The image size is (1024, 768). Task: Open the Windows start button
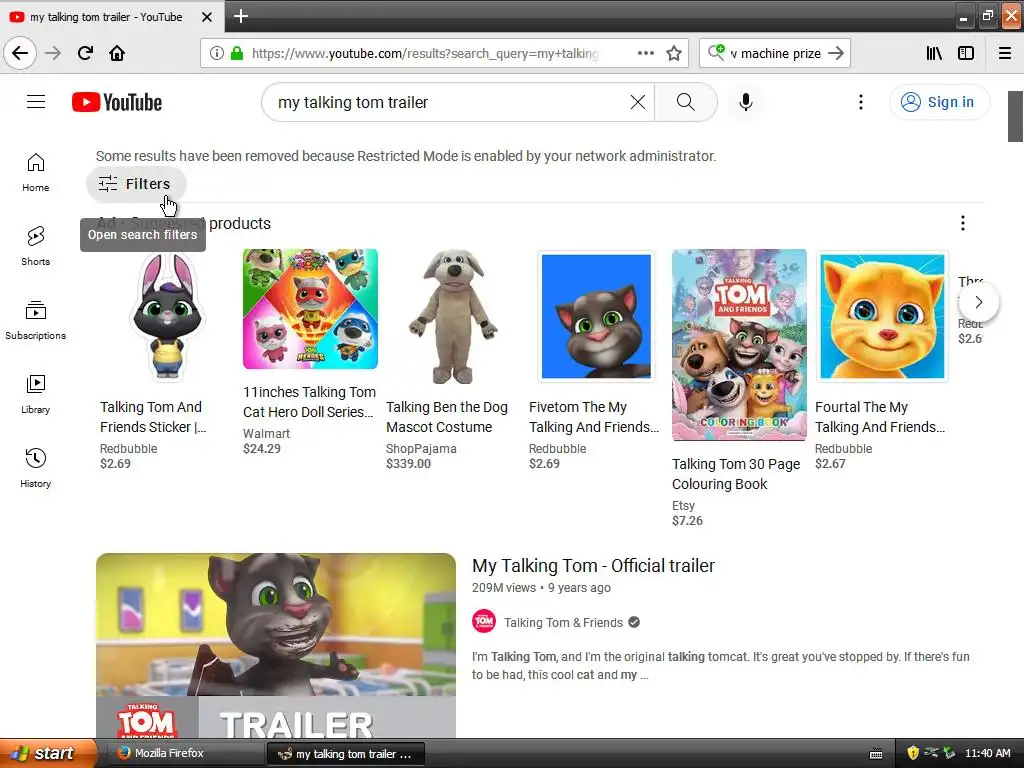(48, 753)
